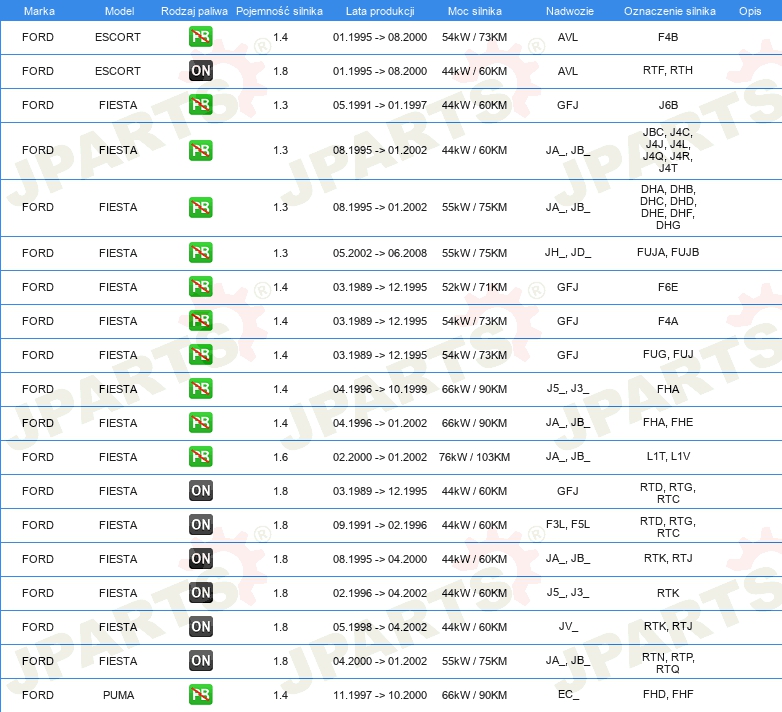Select the PUMA model cell
Image resolution: width=782 pixels, height=712 pixels.
(118, 695)
